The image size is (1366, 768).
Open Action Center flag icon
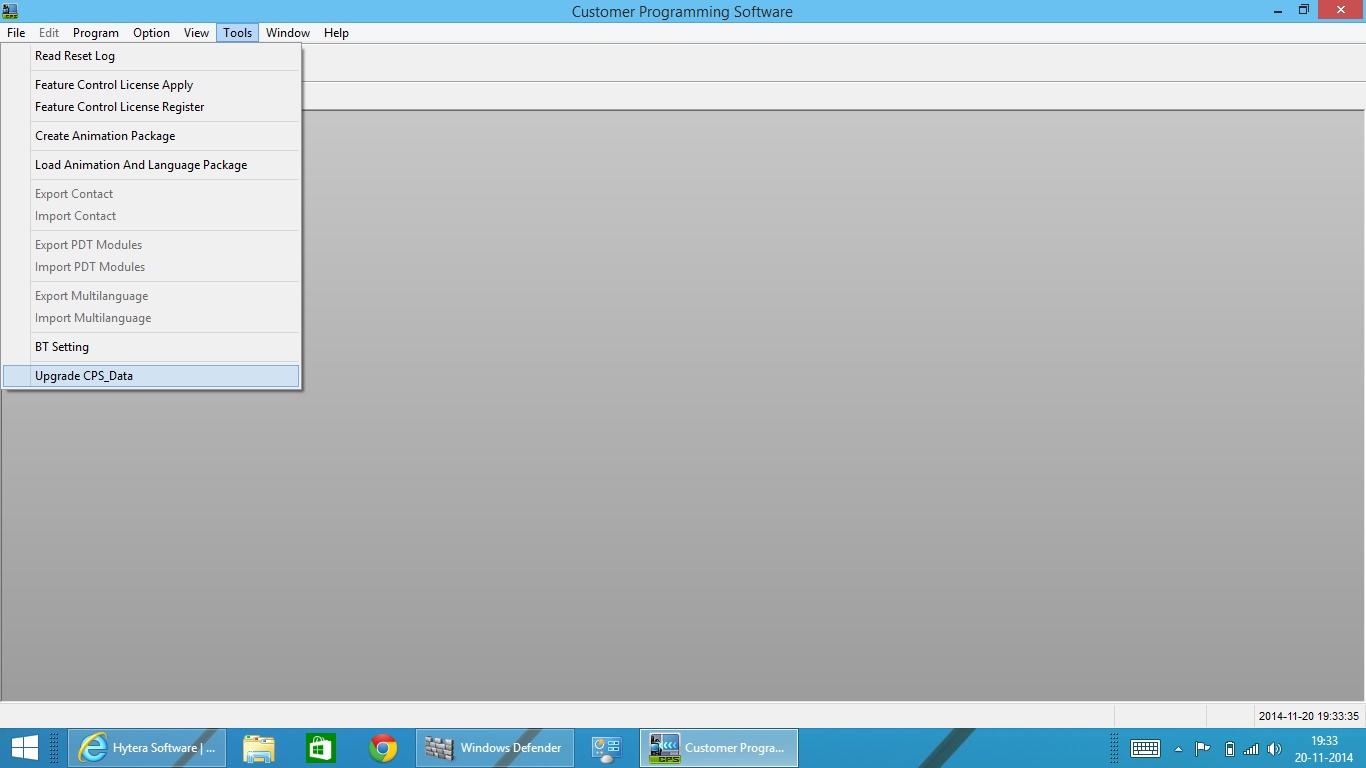pyautogui.click(x=1203, y=748)
